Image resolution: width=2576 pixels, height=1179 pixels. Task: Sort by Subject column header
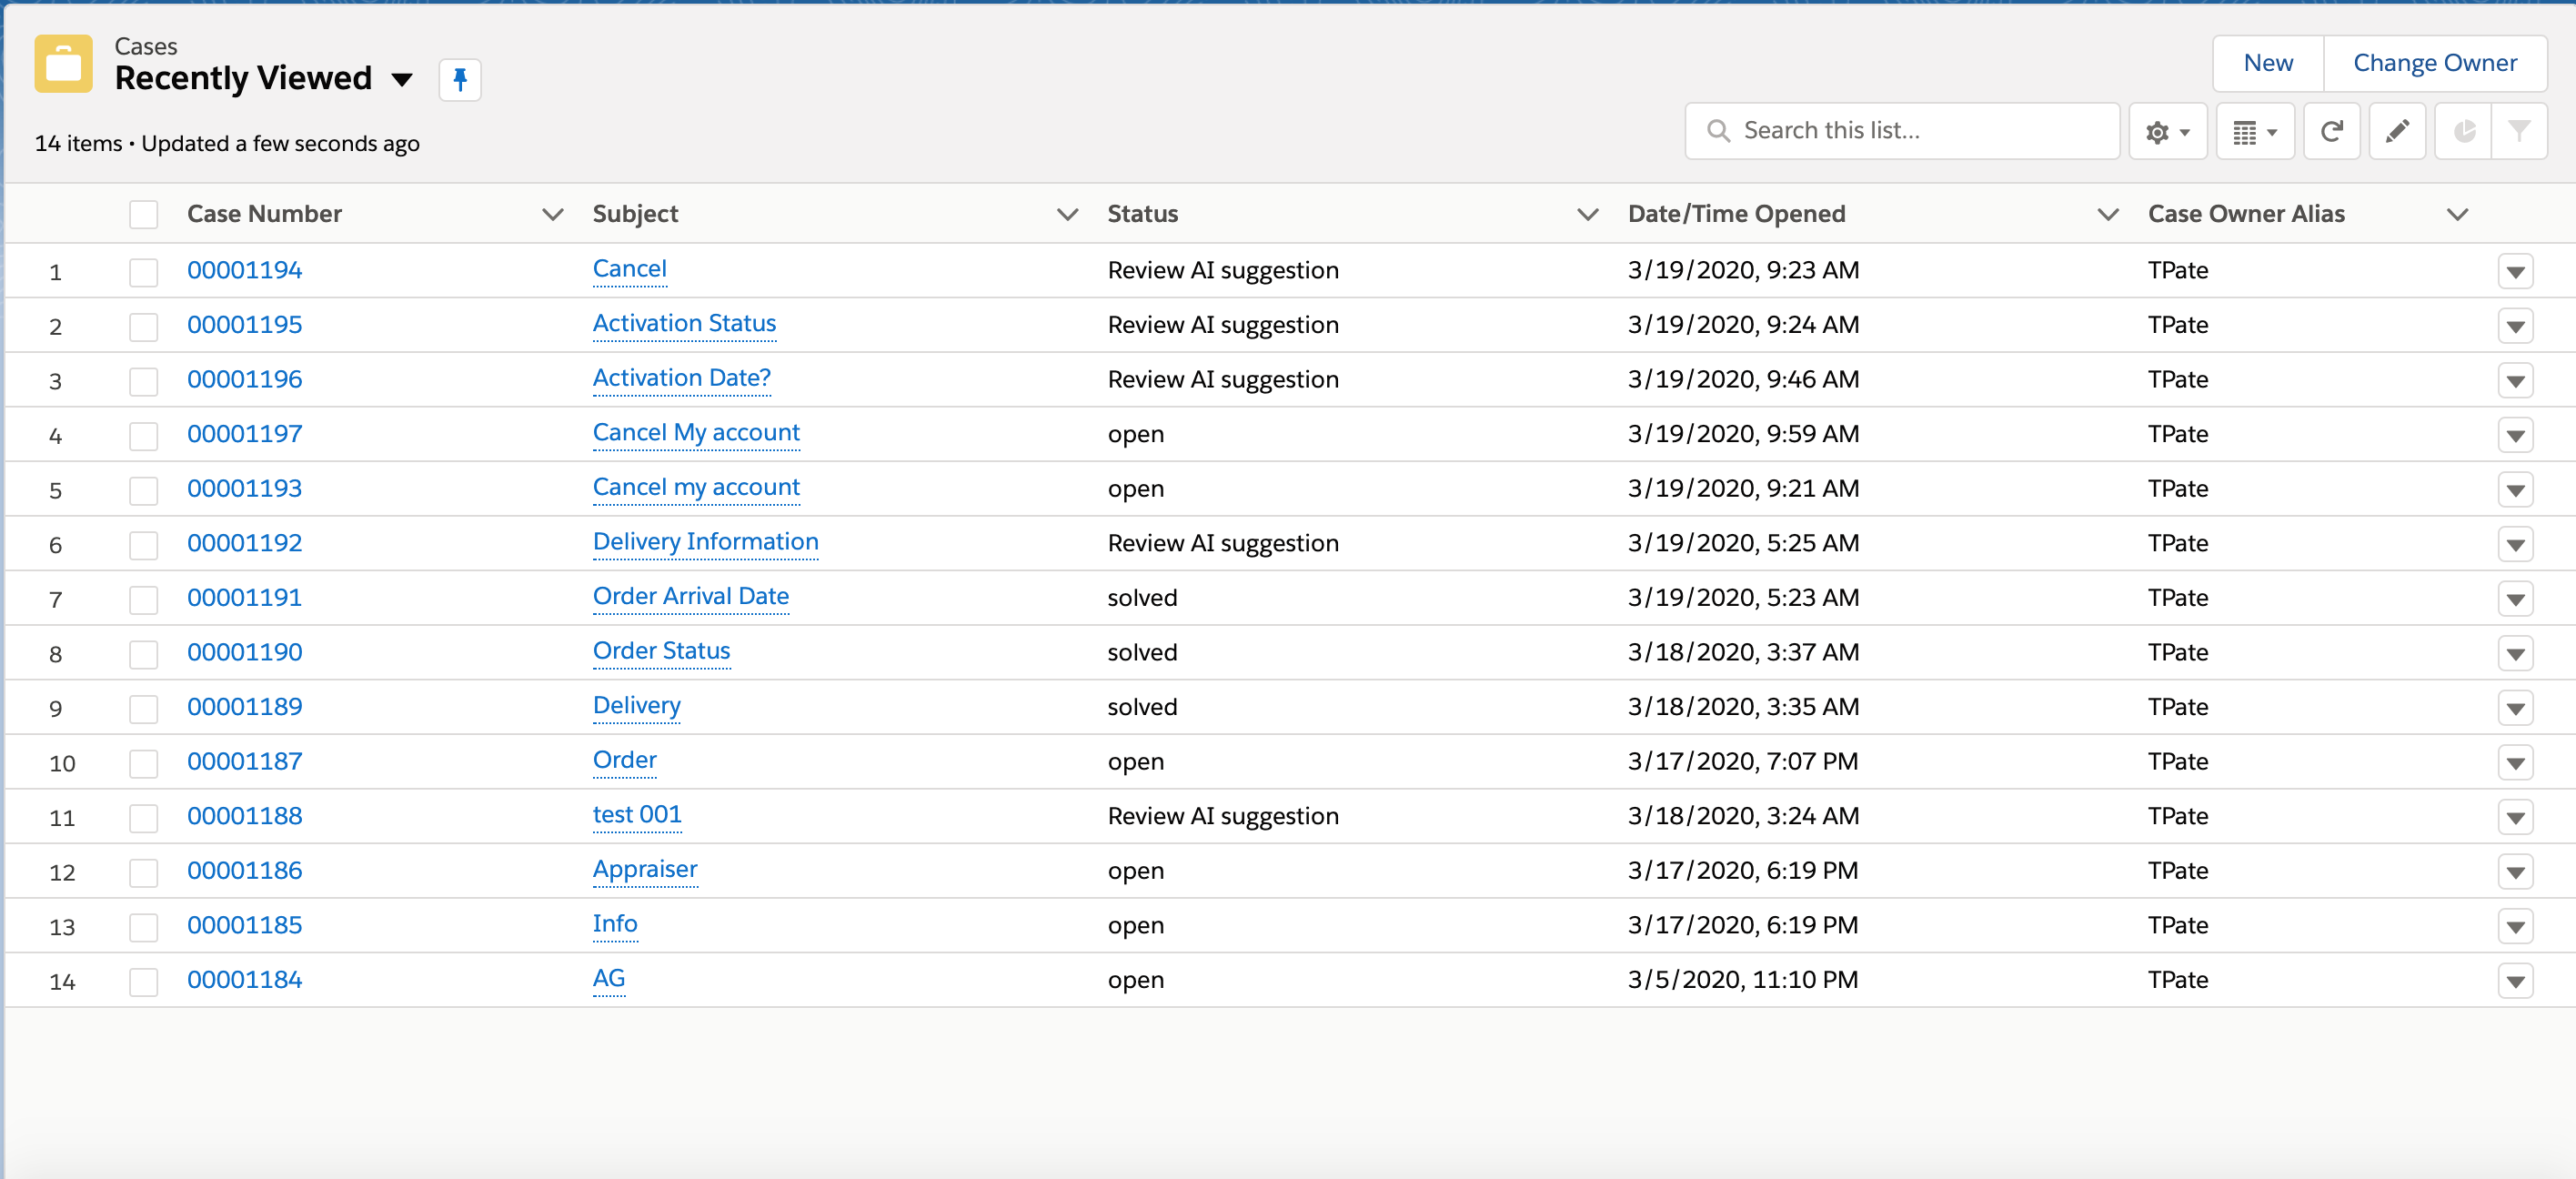coord(635,214)
